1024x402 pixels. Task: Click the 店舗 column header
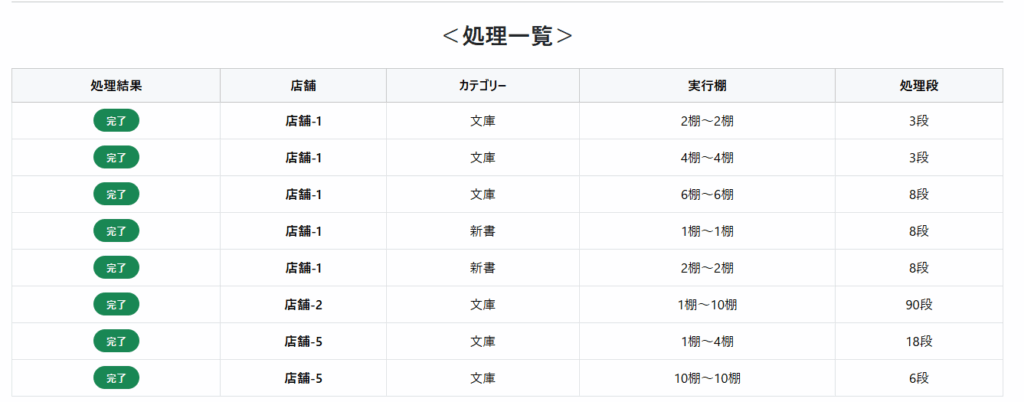click(303, 86)
